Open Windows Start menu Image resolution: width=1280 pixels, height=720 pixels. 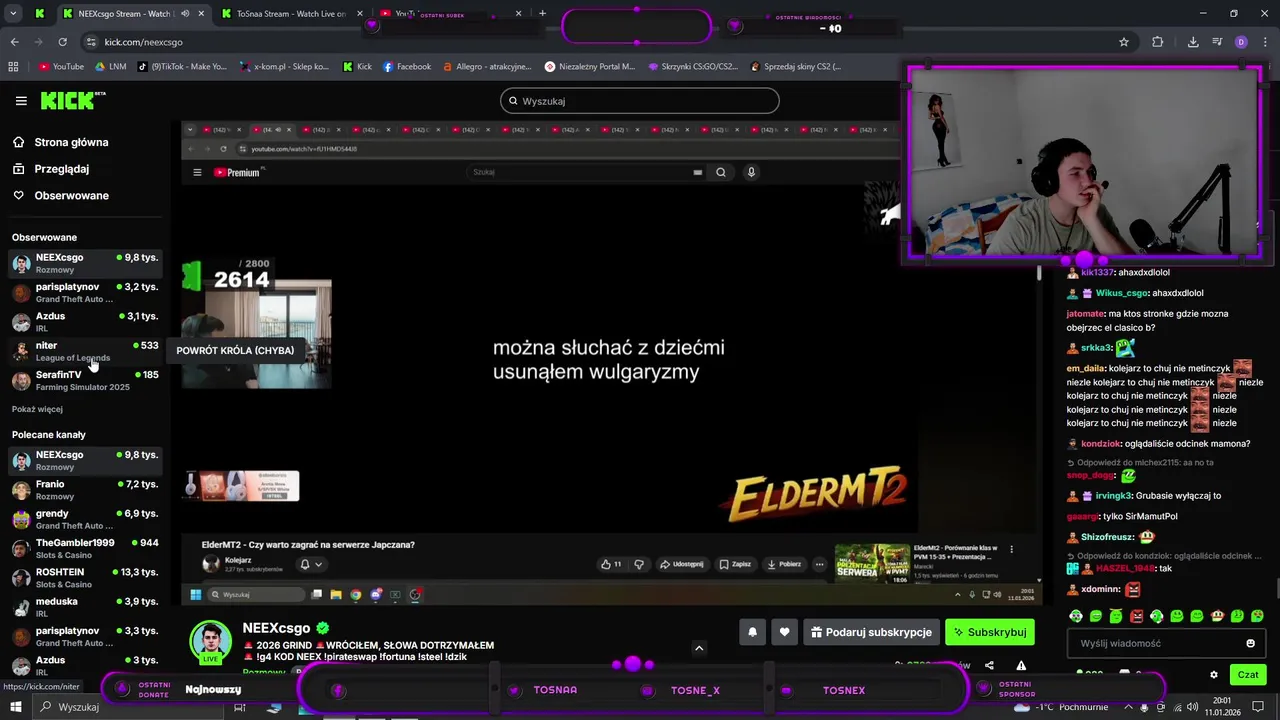click(x=16, y=707)
